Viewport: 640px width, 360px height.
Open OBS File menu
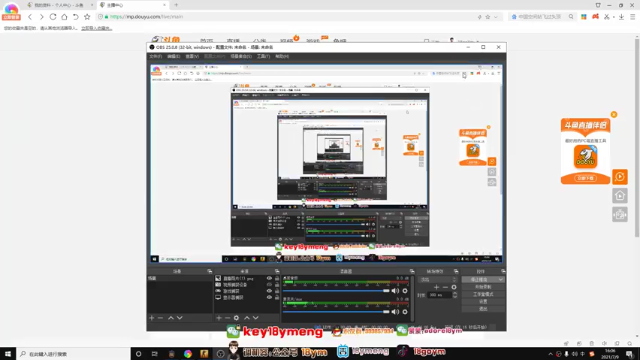pyautogui.click(x=156, y=56)
